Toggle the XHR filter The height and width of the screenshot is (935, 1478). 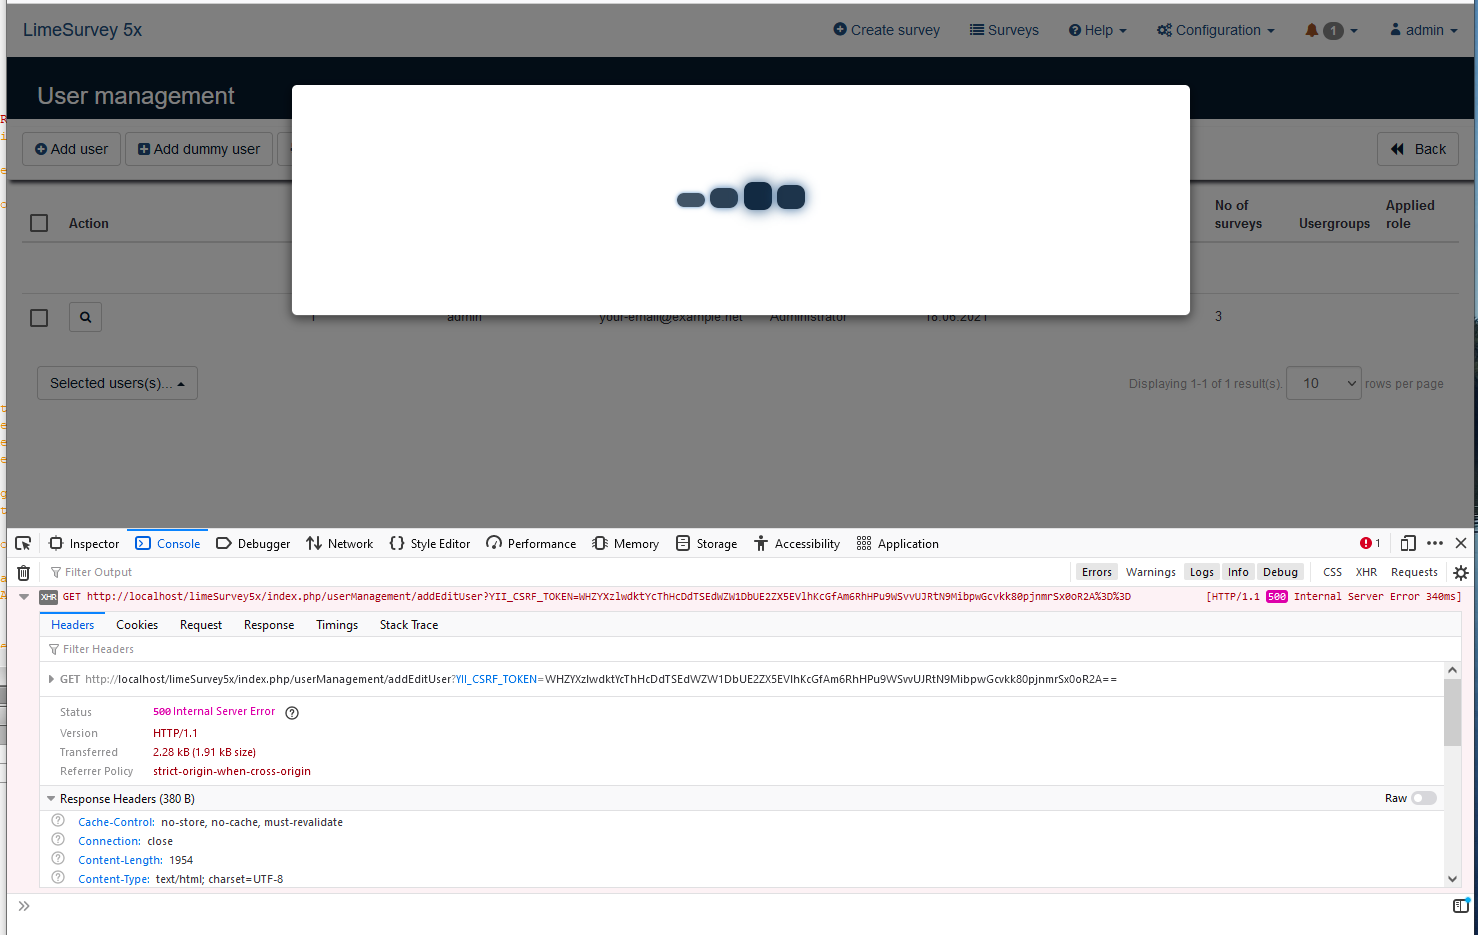(1366, 572)
